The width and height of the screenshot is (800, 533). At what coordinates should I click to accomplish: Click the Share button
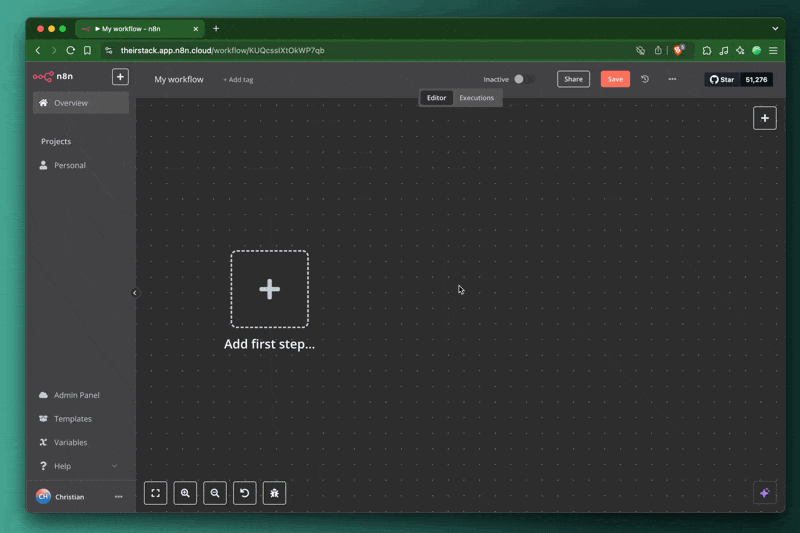point(573,79)
